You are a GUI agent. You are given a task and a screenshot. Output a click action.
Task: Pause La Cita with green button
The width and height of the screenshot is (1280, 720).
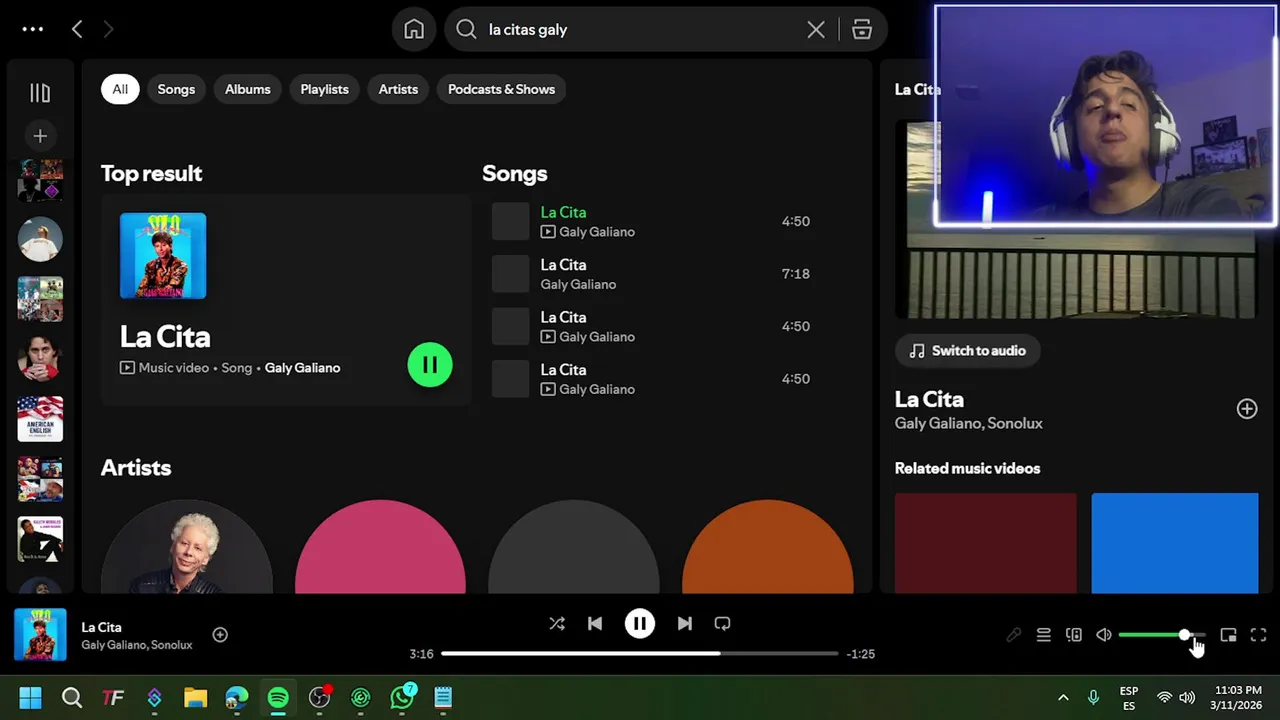click(x=430, y=365)
